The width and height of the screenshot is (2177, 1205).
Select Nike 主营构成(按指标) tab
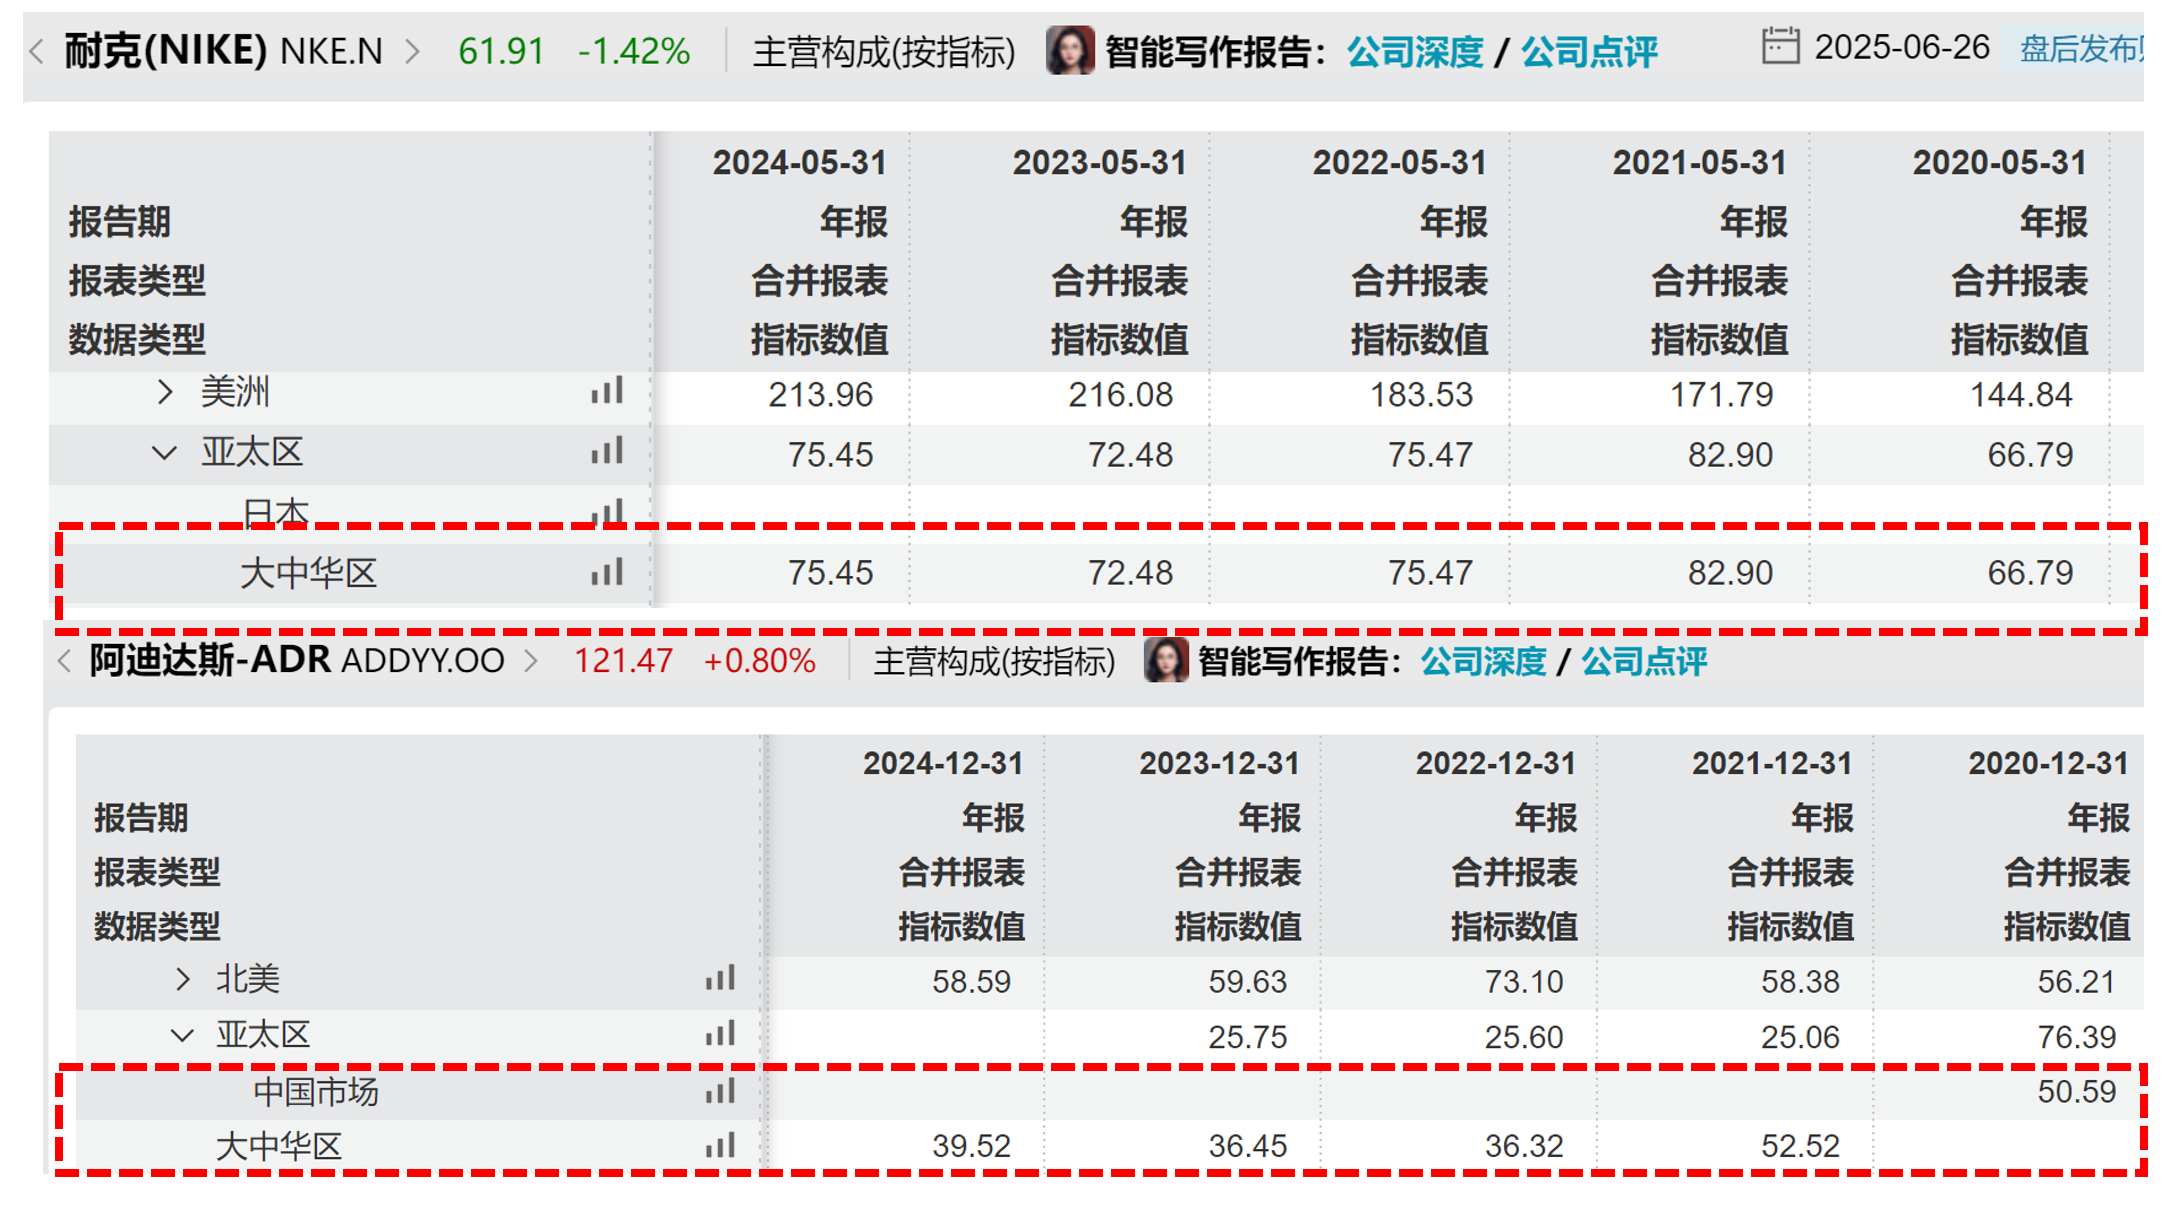coord(884,51)
